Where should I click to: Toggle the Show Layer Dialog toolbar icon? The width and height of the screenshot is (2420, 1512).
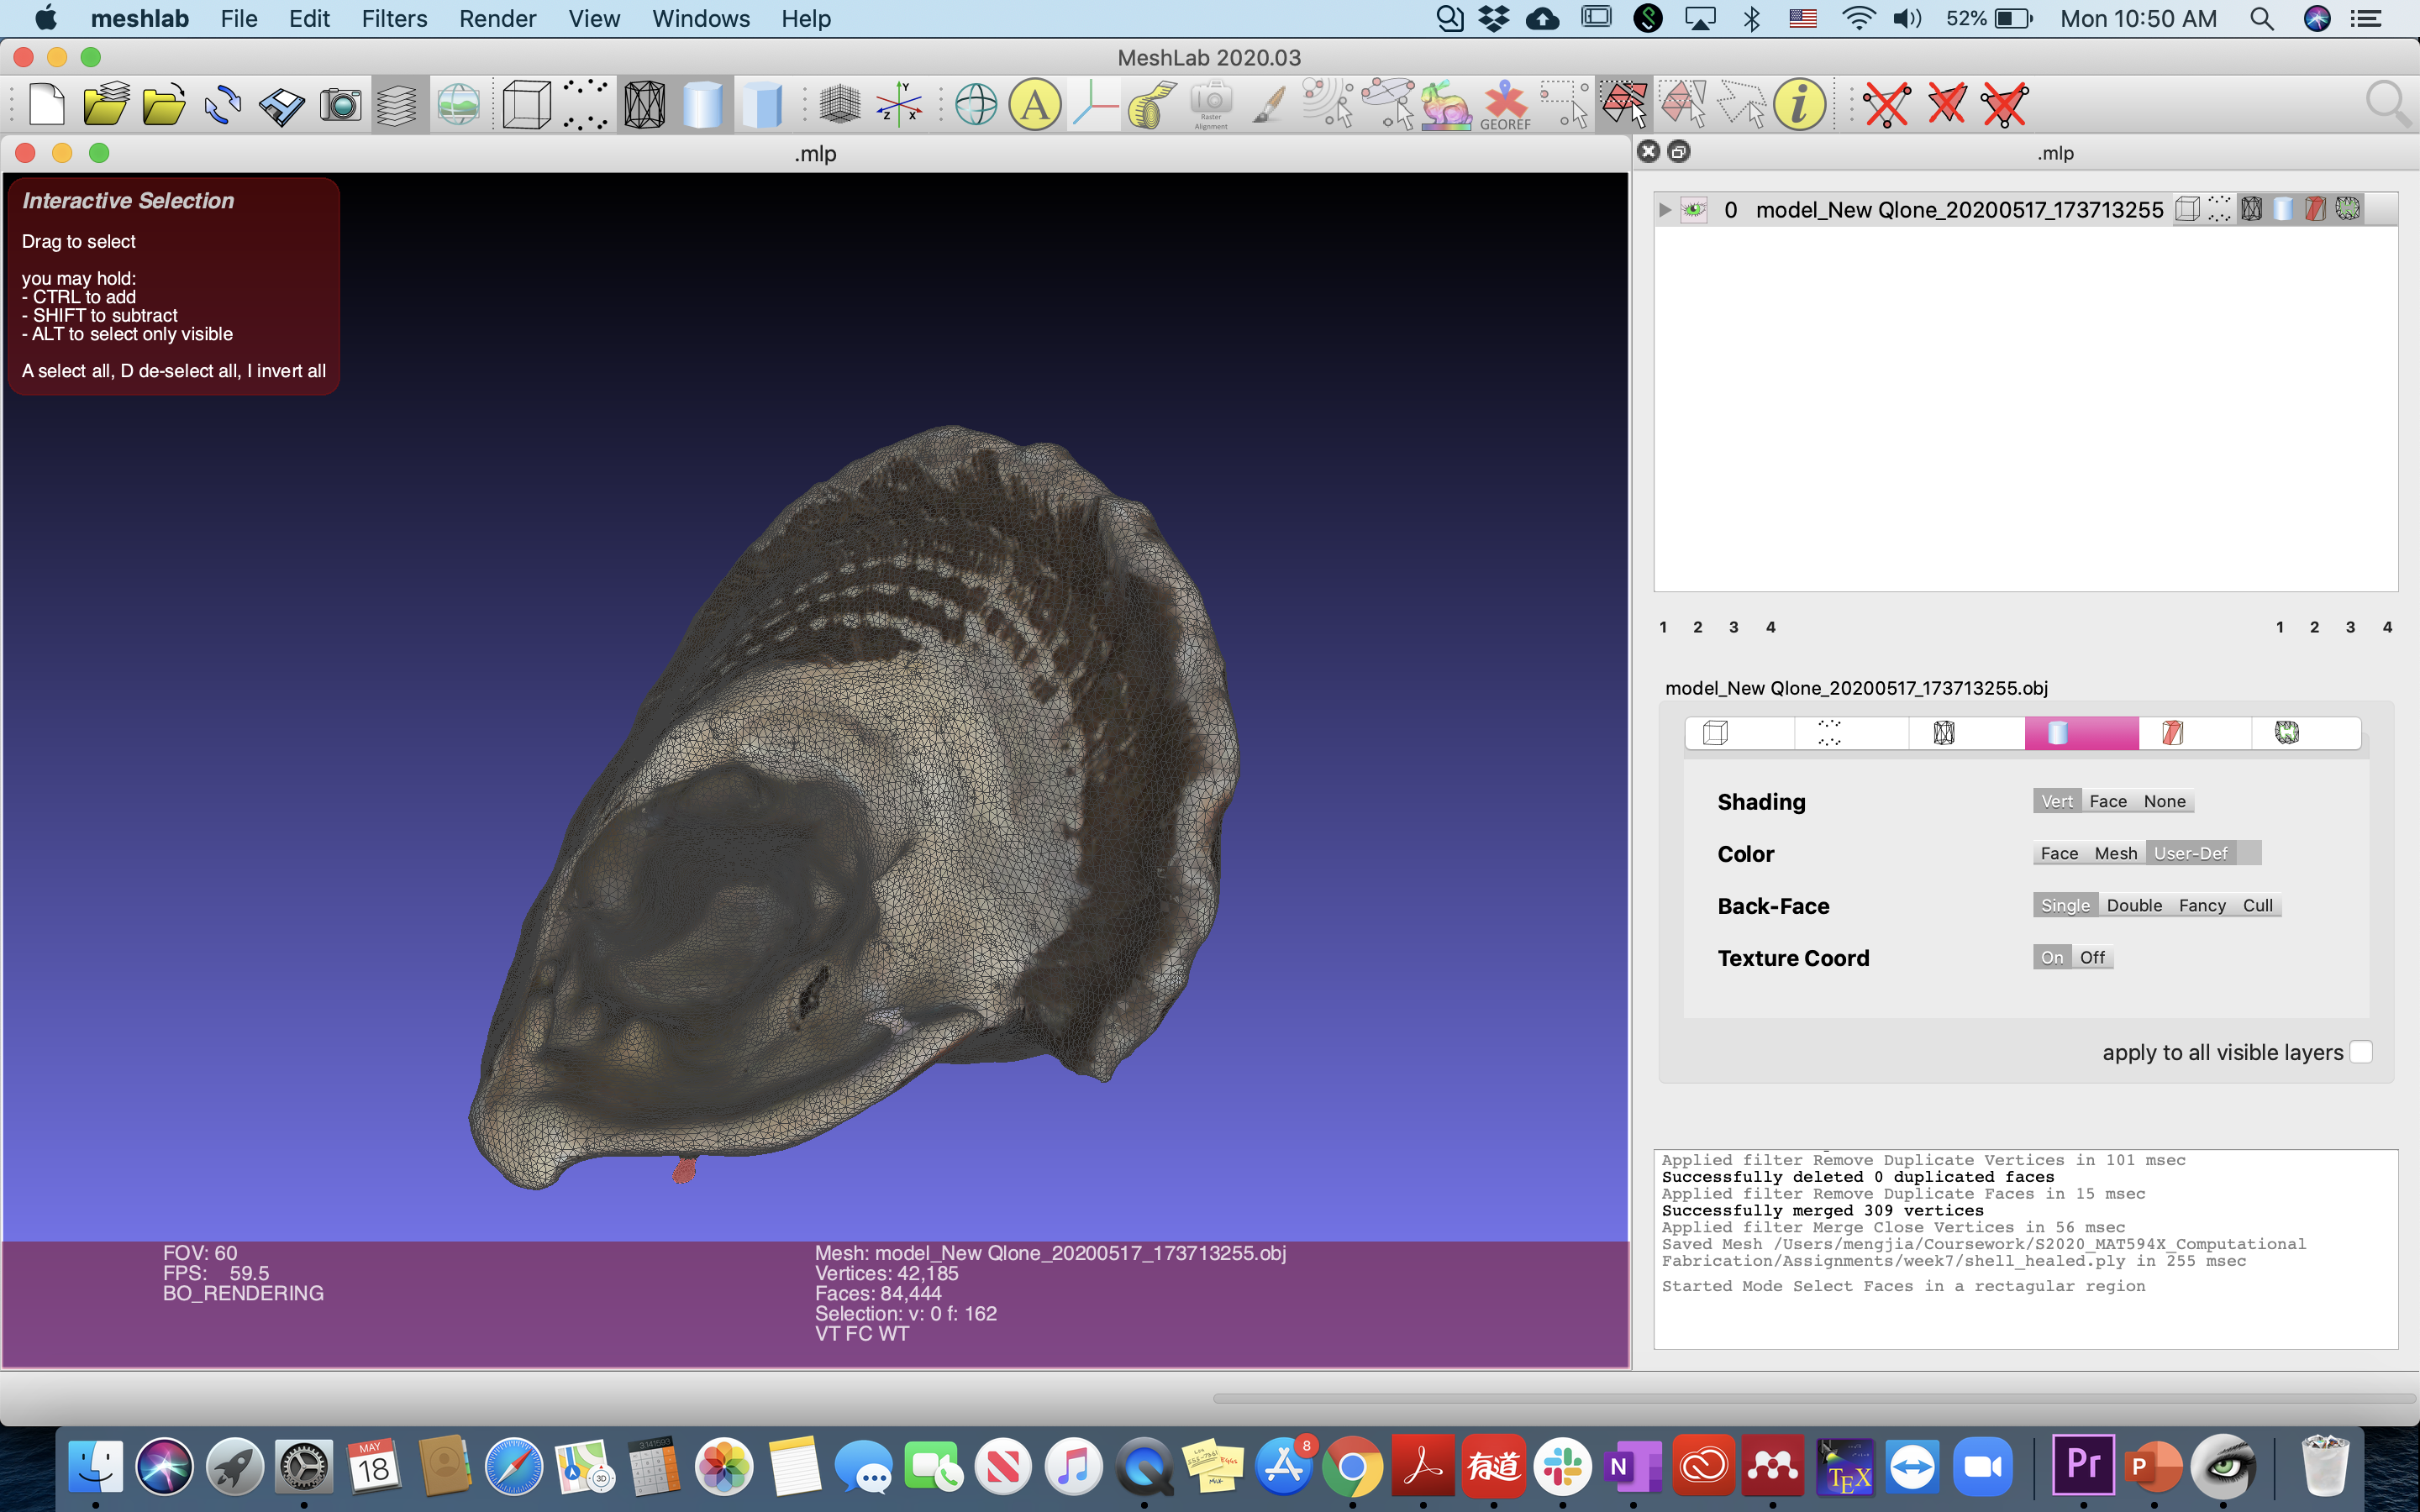[397, 104]
